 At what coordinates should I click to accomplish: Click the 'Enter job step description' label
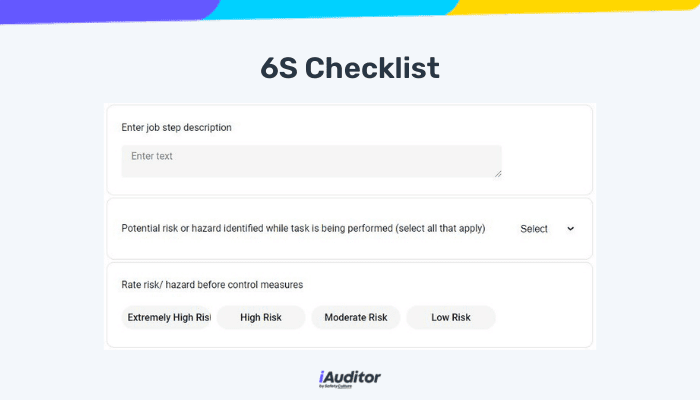coord(176,127)
